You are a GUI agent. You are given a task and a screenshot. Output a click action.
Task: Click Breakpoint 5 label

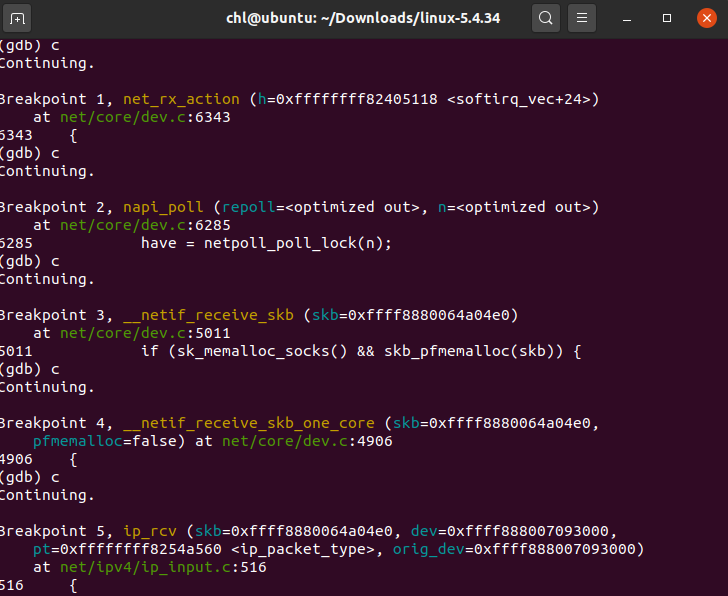point(52,531)
